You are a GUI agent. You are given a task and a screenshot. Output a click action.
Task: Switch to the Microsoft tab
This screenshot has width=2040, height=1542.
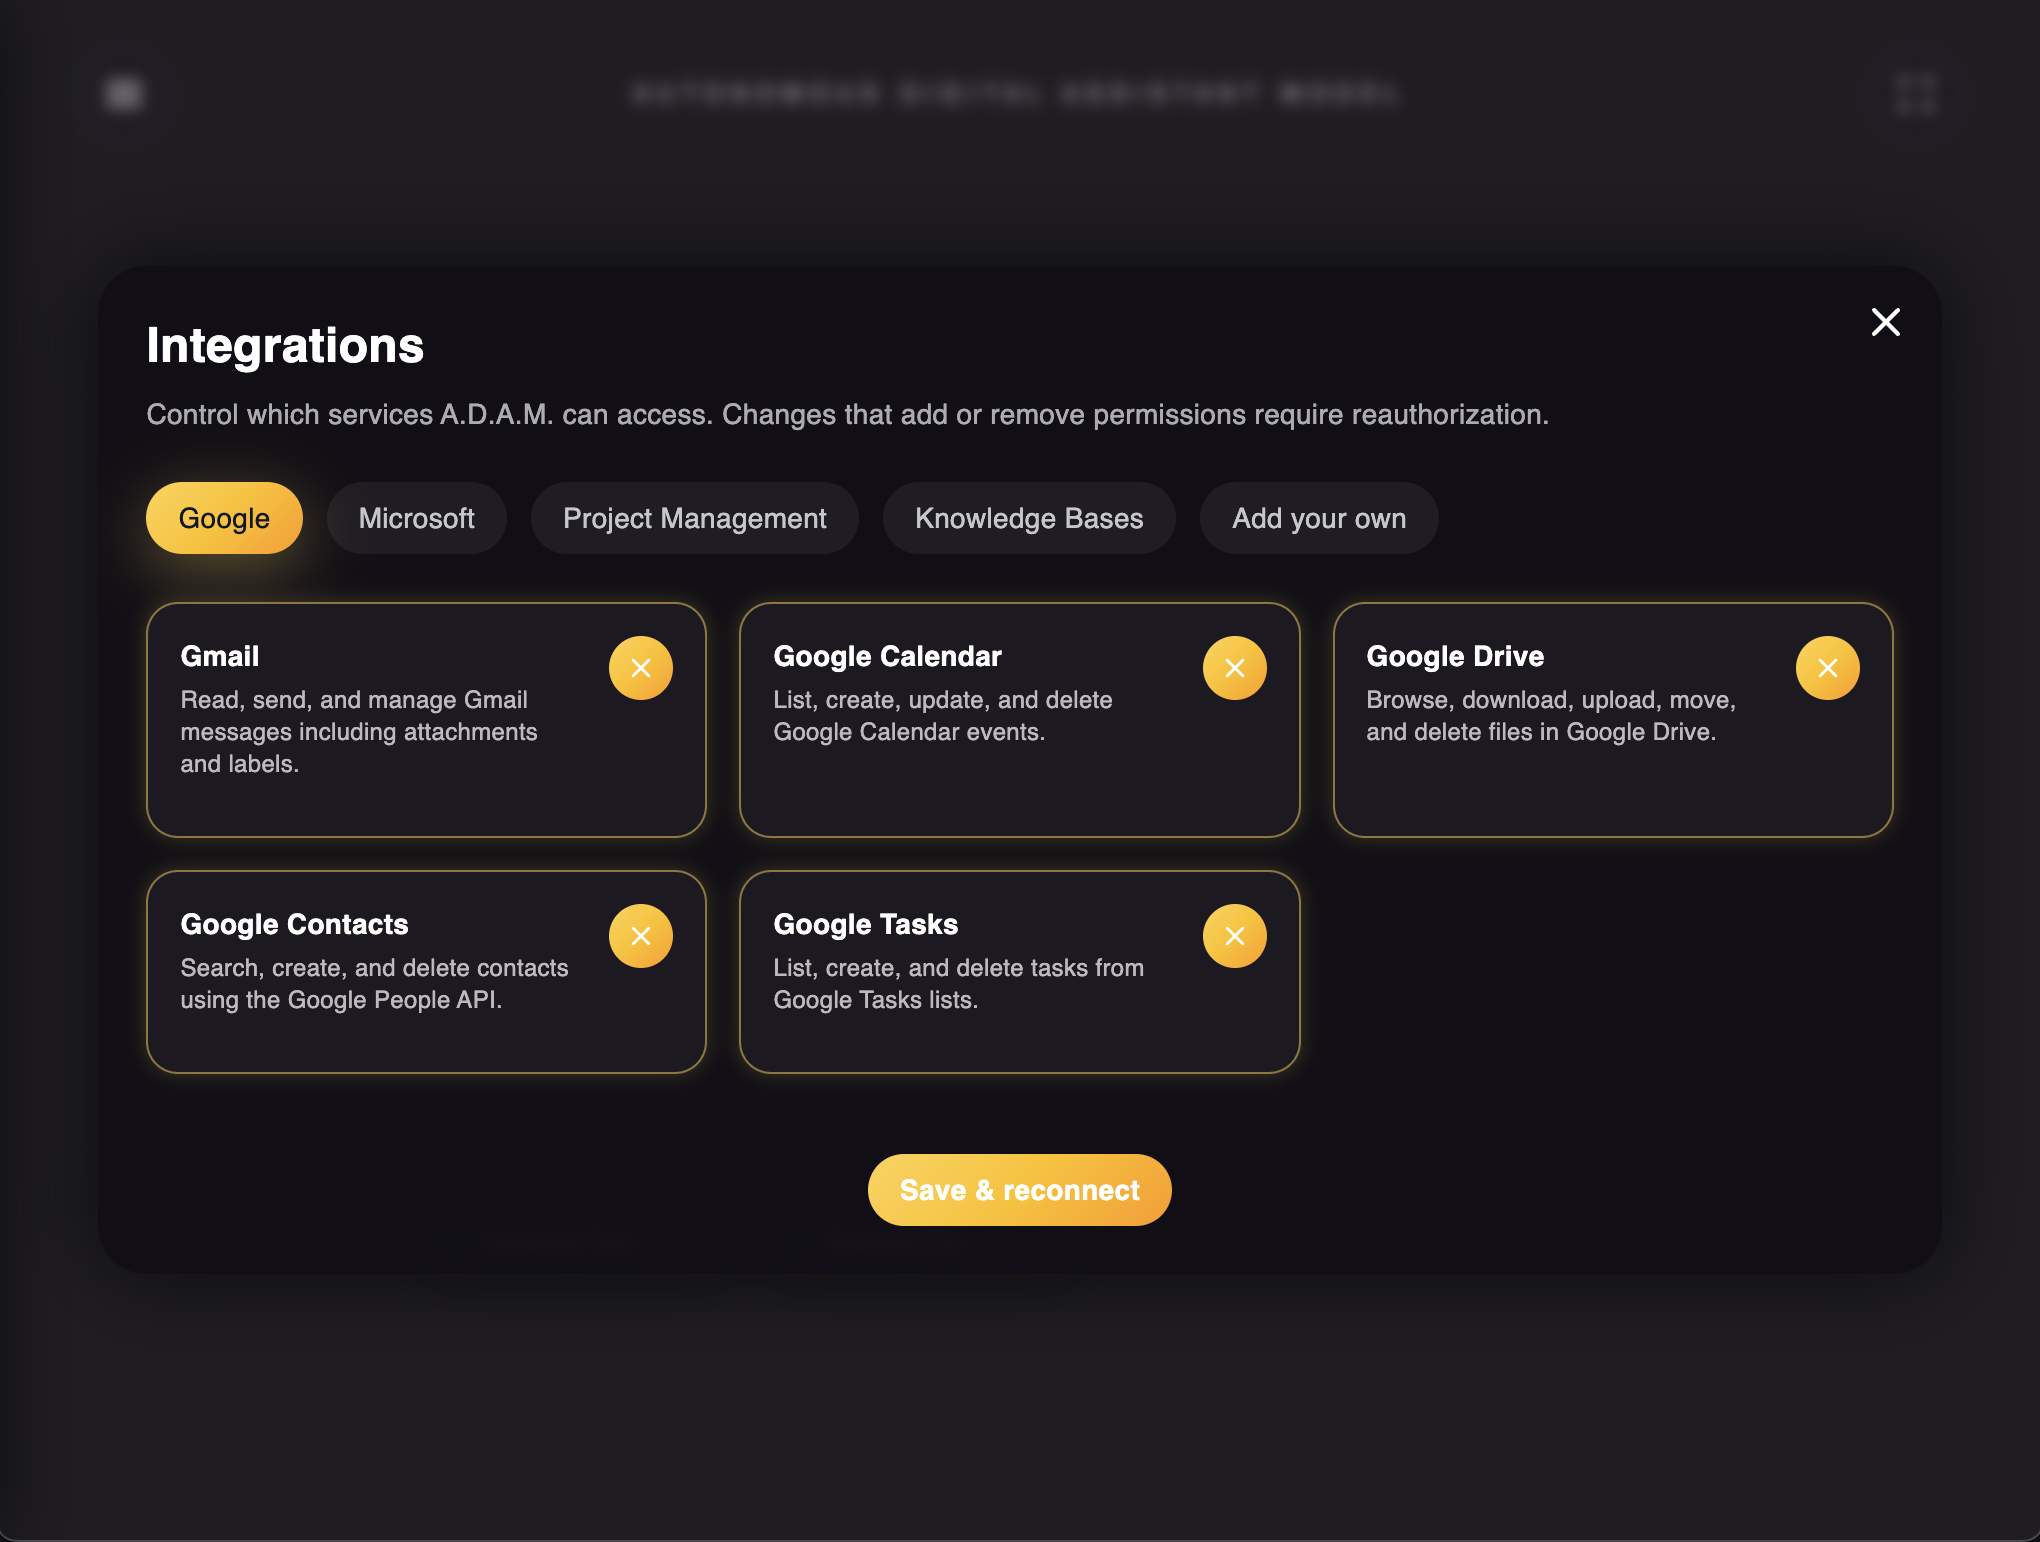(x=416, y=518)
